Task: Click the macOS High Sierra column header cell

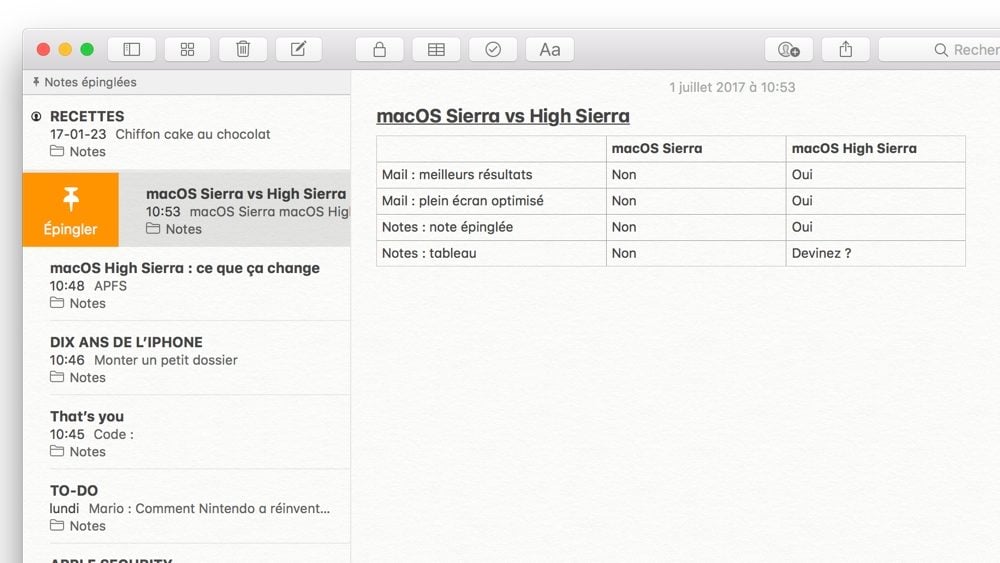Action: coord(876,149)
